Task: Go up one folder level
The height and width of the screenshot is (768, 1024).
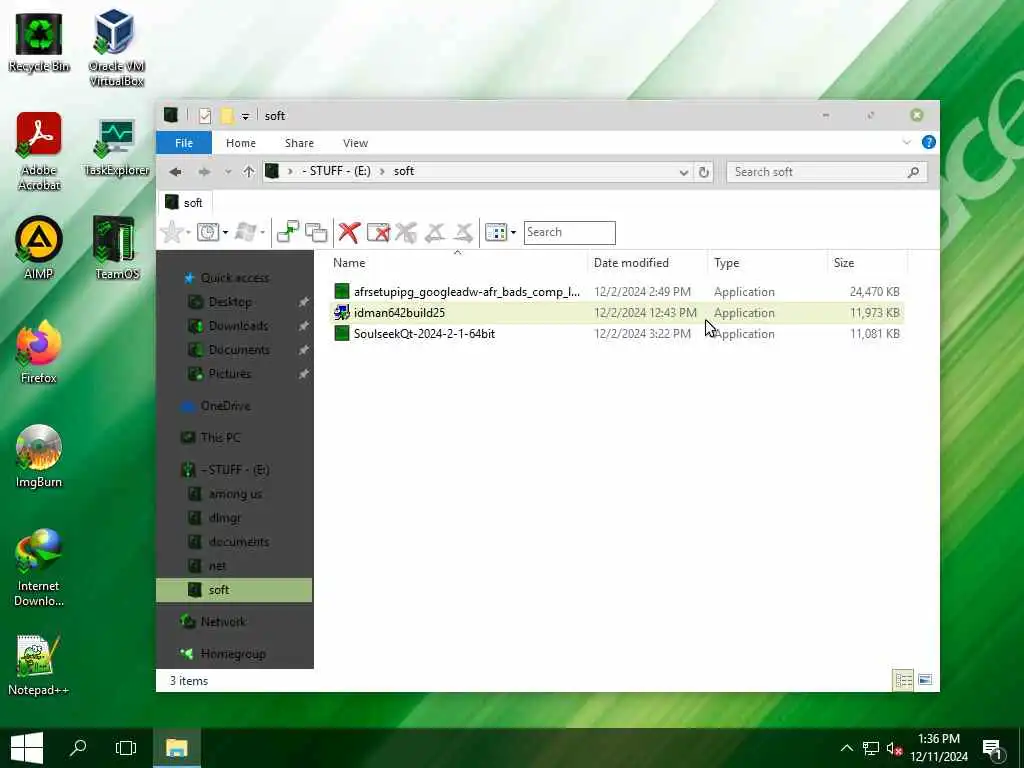Action: (248, 172)
